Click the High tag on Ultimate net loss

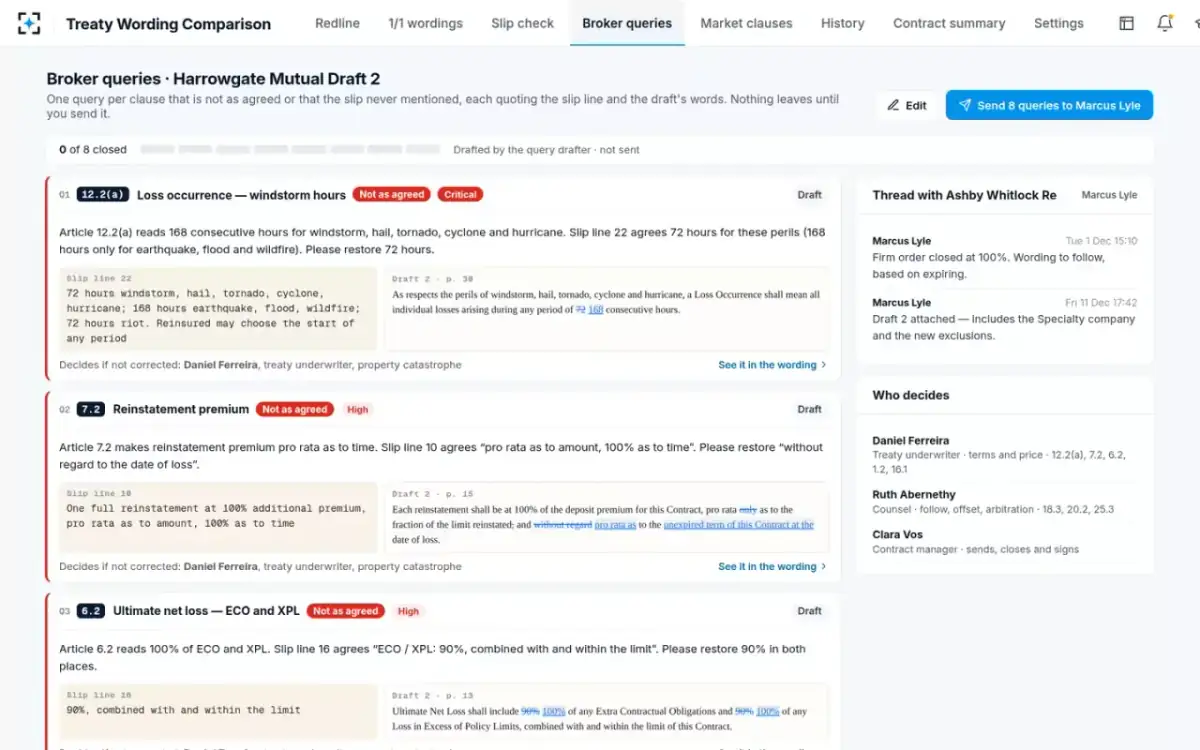pyautogui.click(x=408, y=611)
